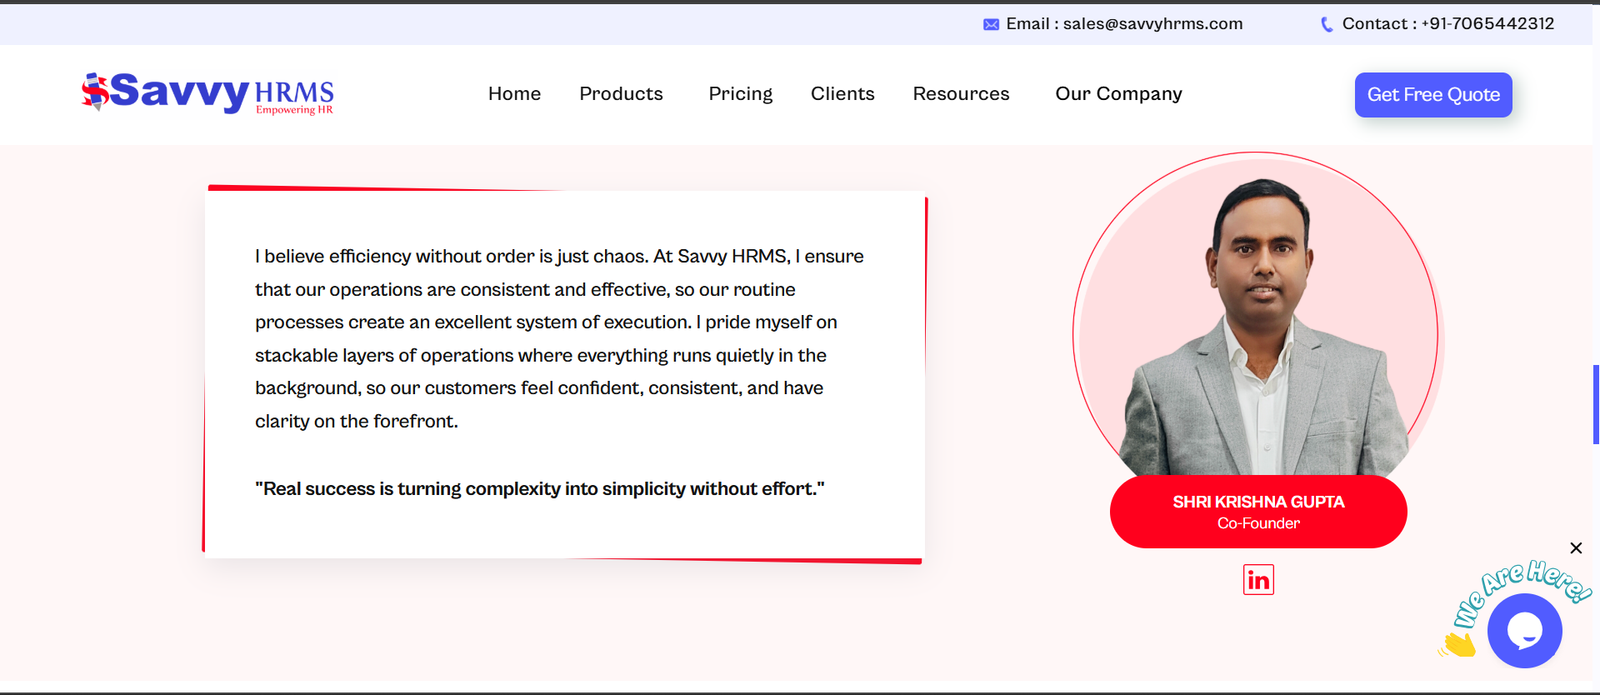Open the chat bubble widget

pos(1524,631)
